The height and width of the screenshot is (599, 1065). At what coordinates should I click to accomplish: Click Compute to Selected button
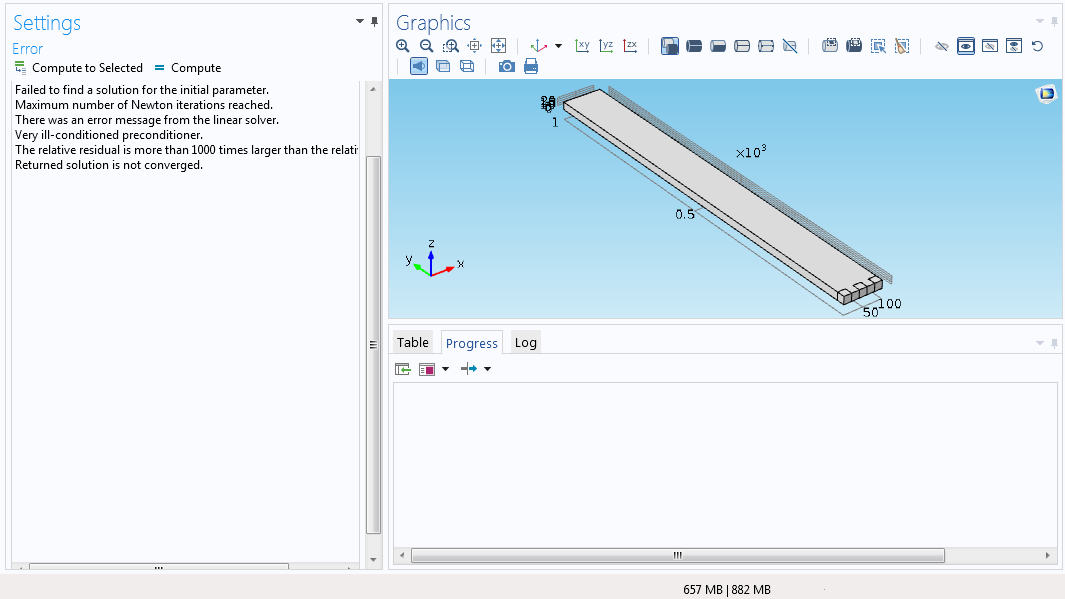pyautogui.click(x=78, y=68)
